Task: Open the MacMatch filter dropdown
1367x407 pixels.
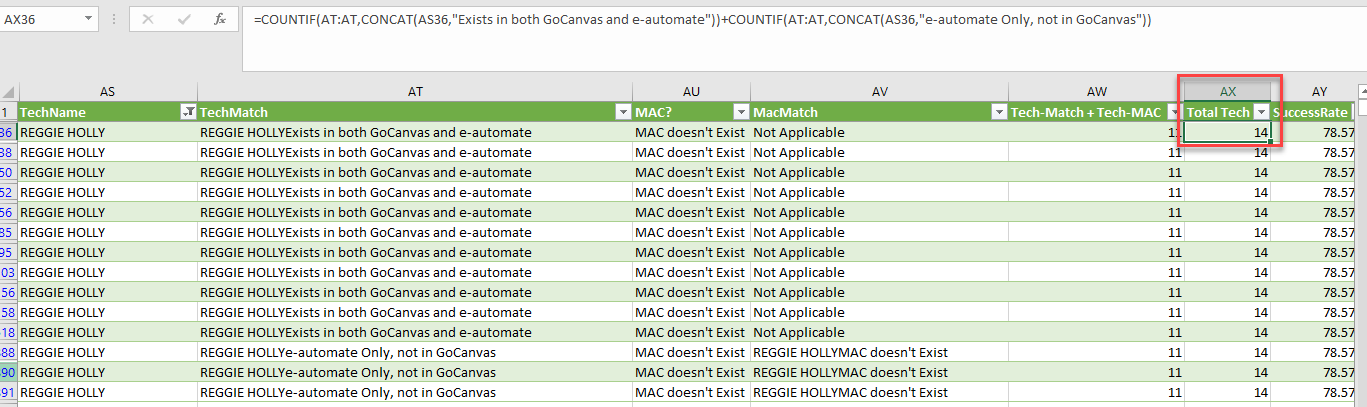Action: tap(999, 112)
